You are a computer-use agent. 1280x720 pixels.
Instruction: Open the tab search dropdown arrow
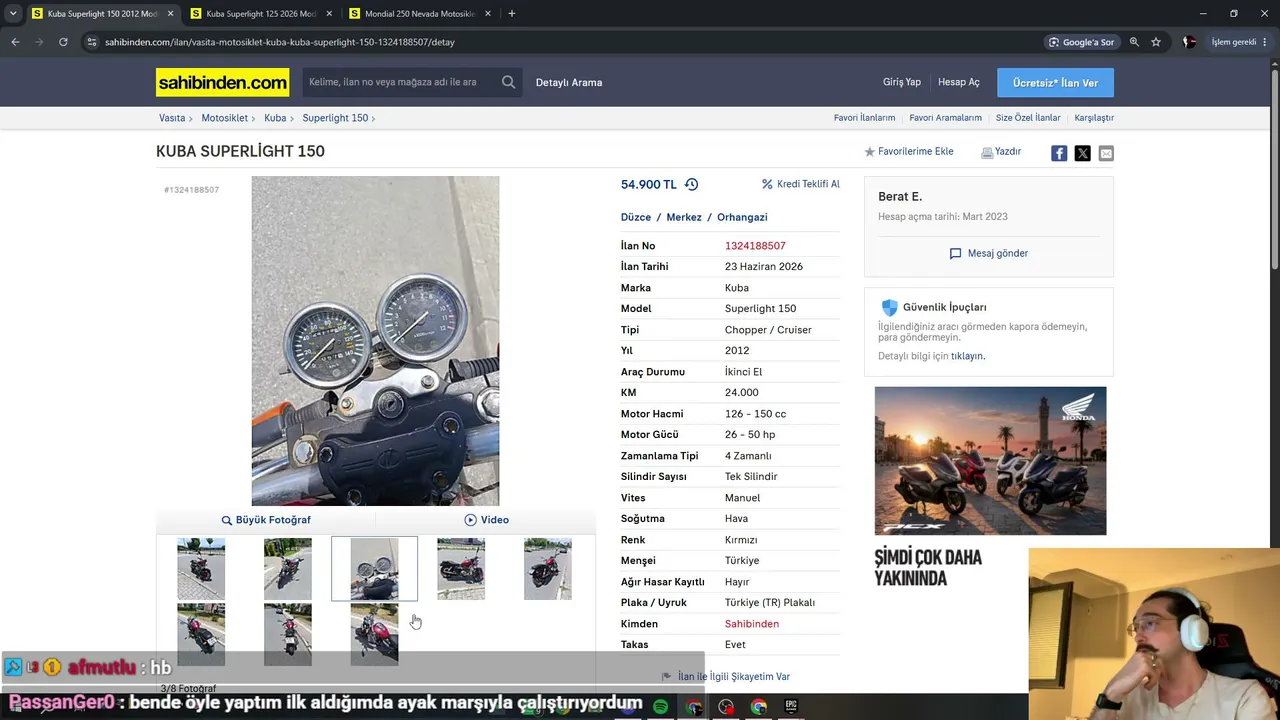point(13,14)
